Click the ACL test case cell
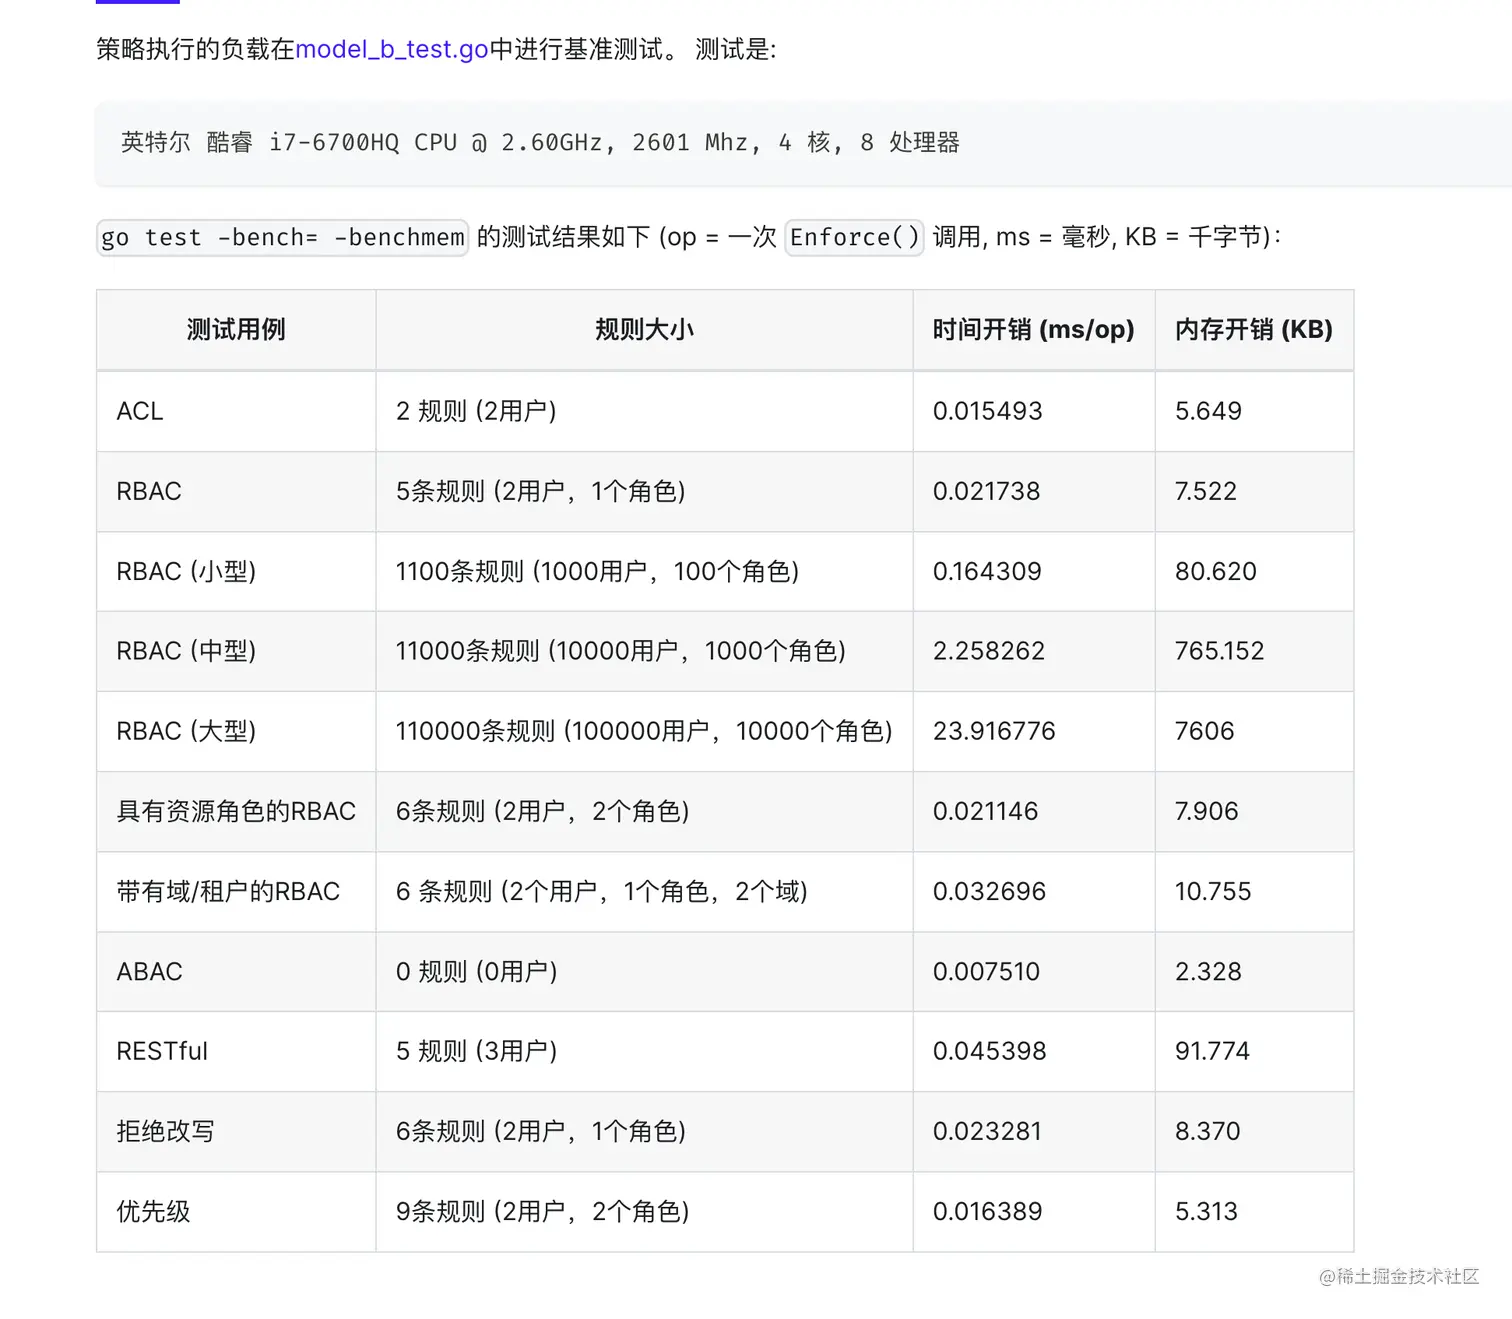 tap(236, 411)
